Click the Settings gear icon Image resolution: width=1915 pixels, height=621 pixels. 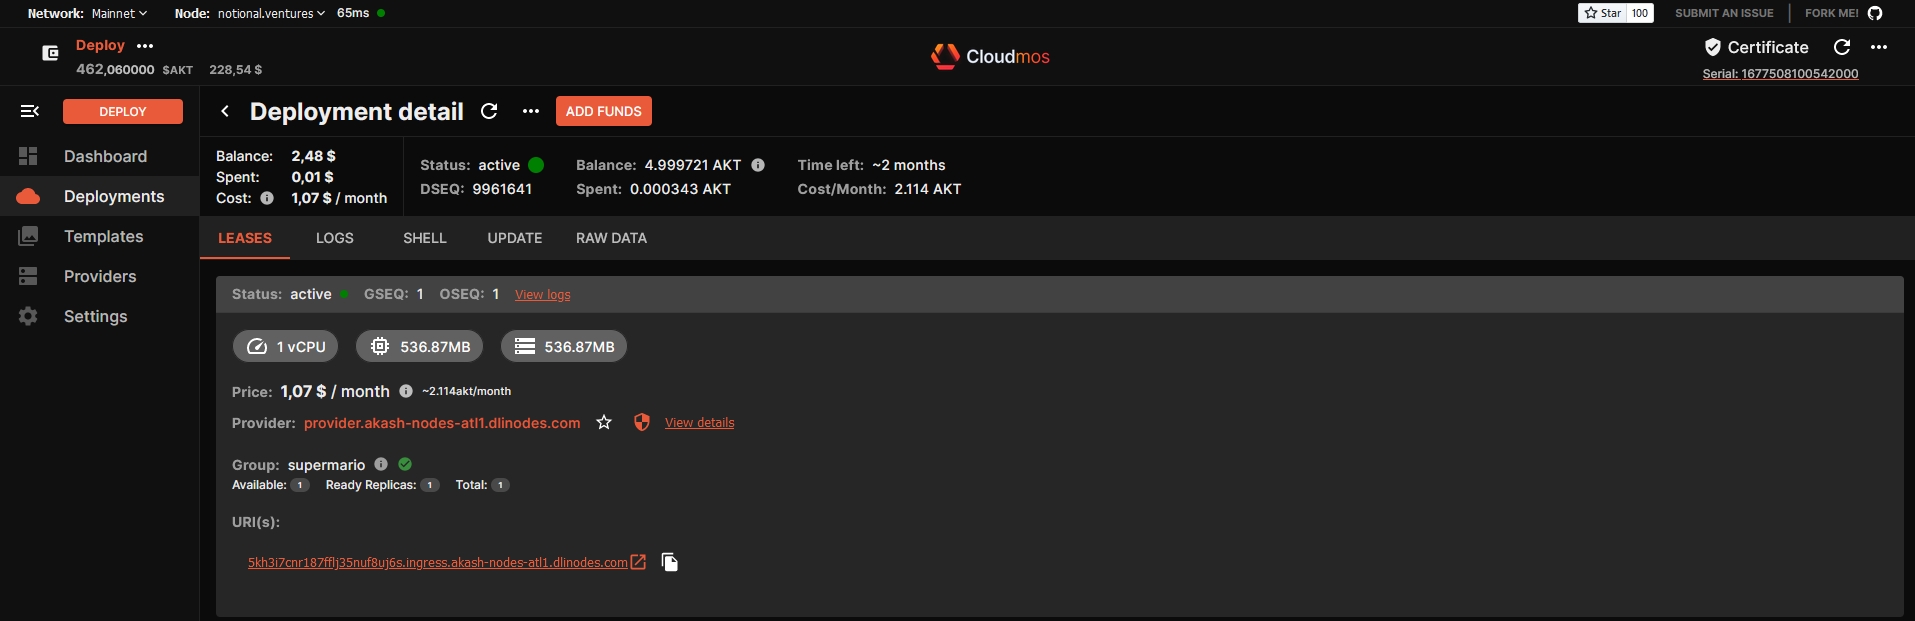tap(28, 316)
